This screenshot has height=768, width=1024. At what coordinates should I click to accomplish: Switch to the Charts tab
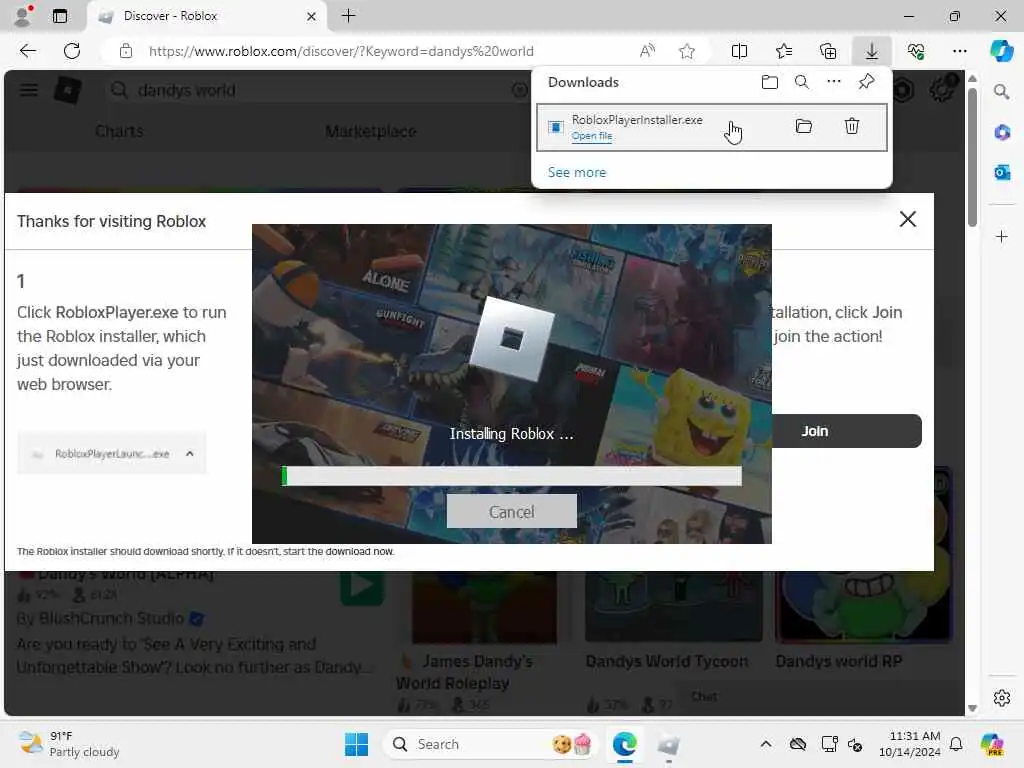tap(119, 131)
